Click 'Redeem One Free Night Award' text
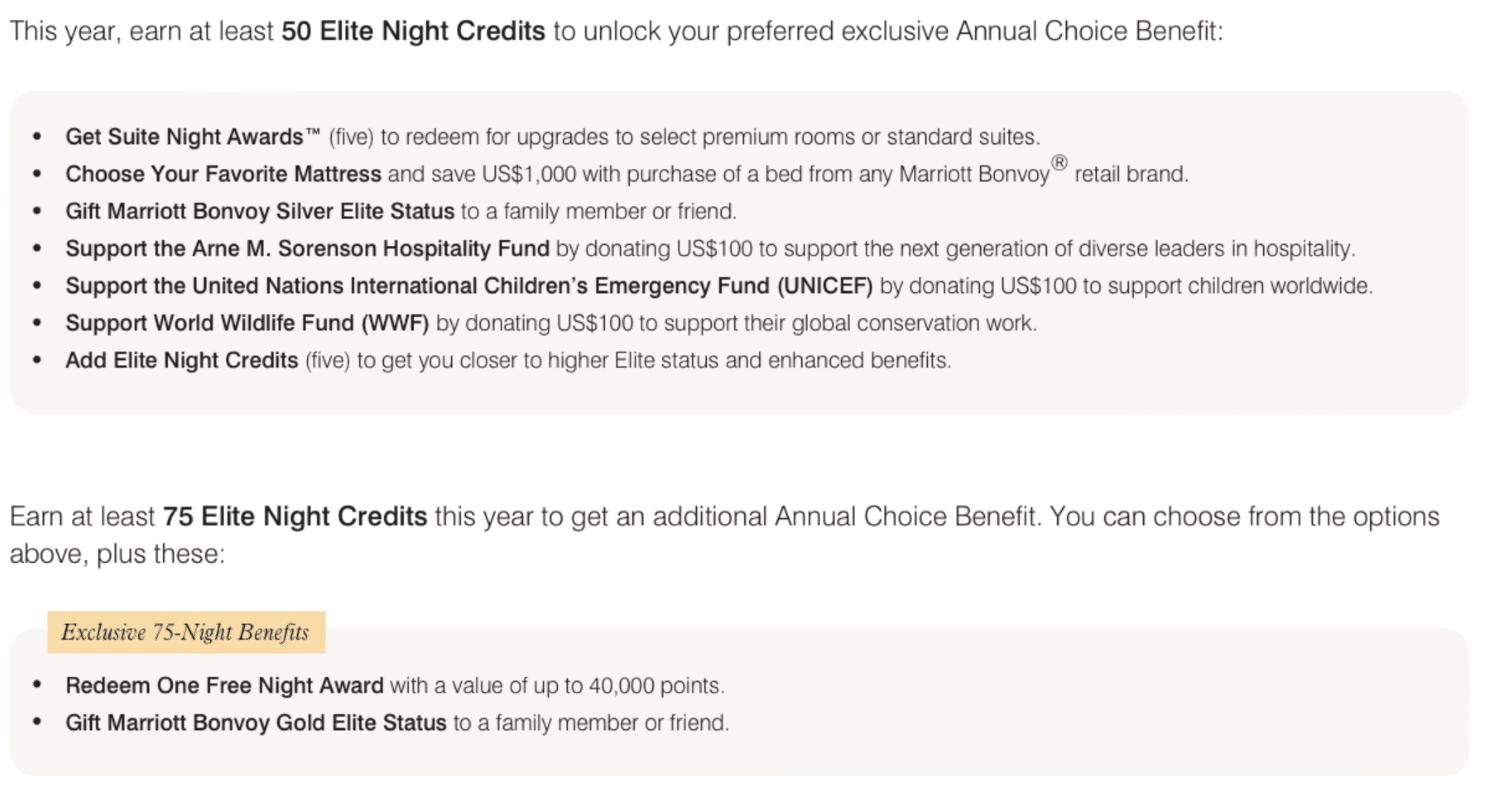Image resolution: width=1500 pixels, height=807 pixels. [225, 686]
